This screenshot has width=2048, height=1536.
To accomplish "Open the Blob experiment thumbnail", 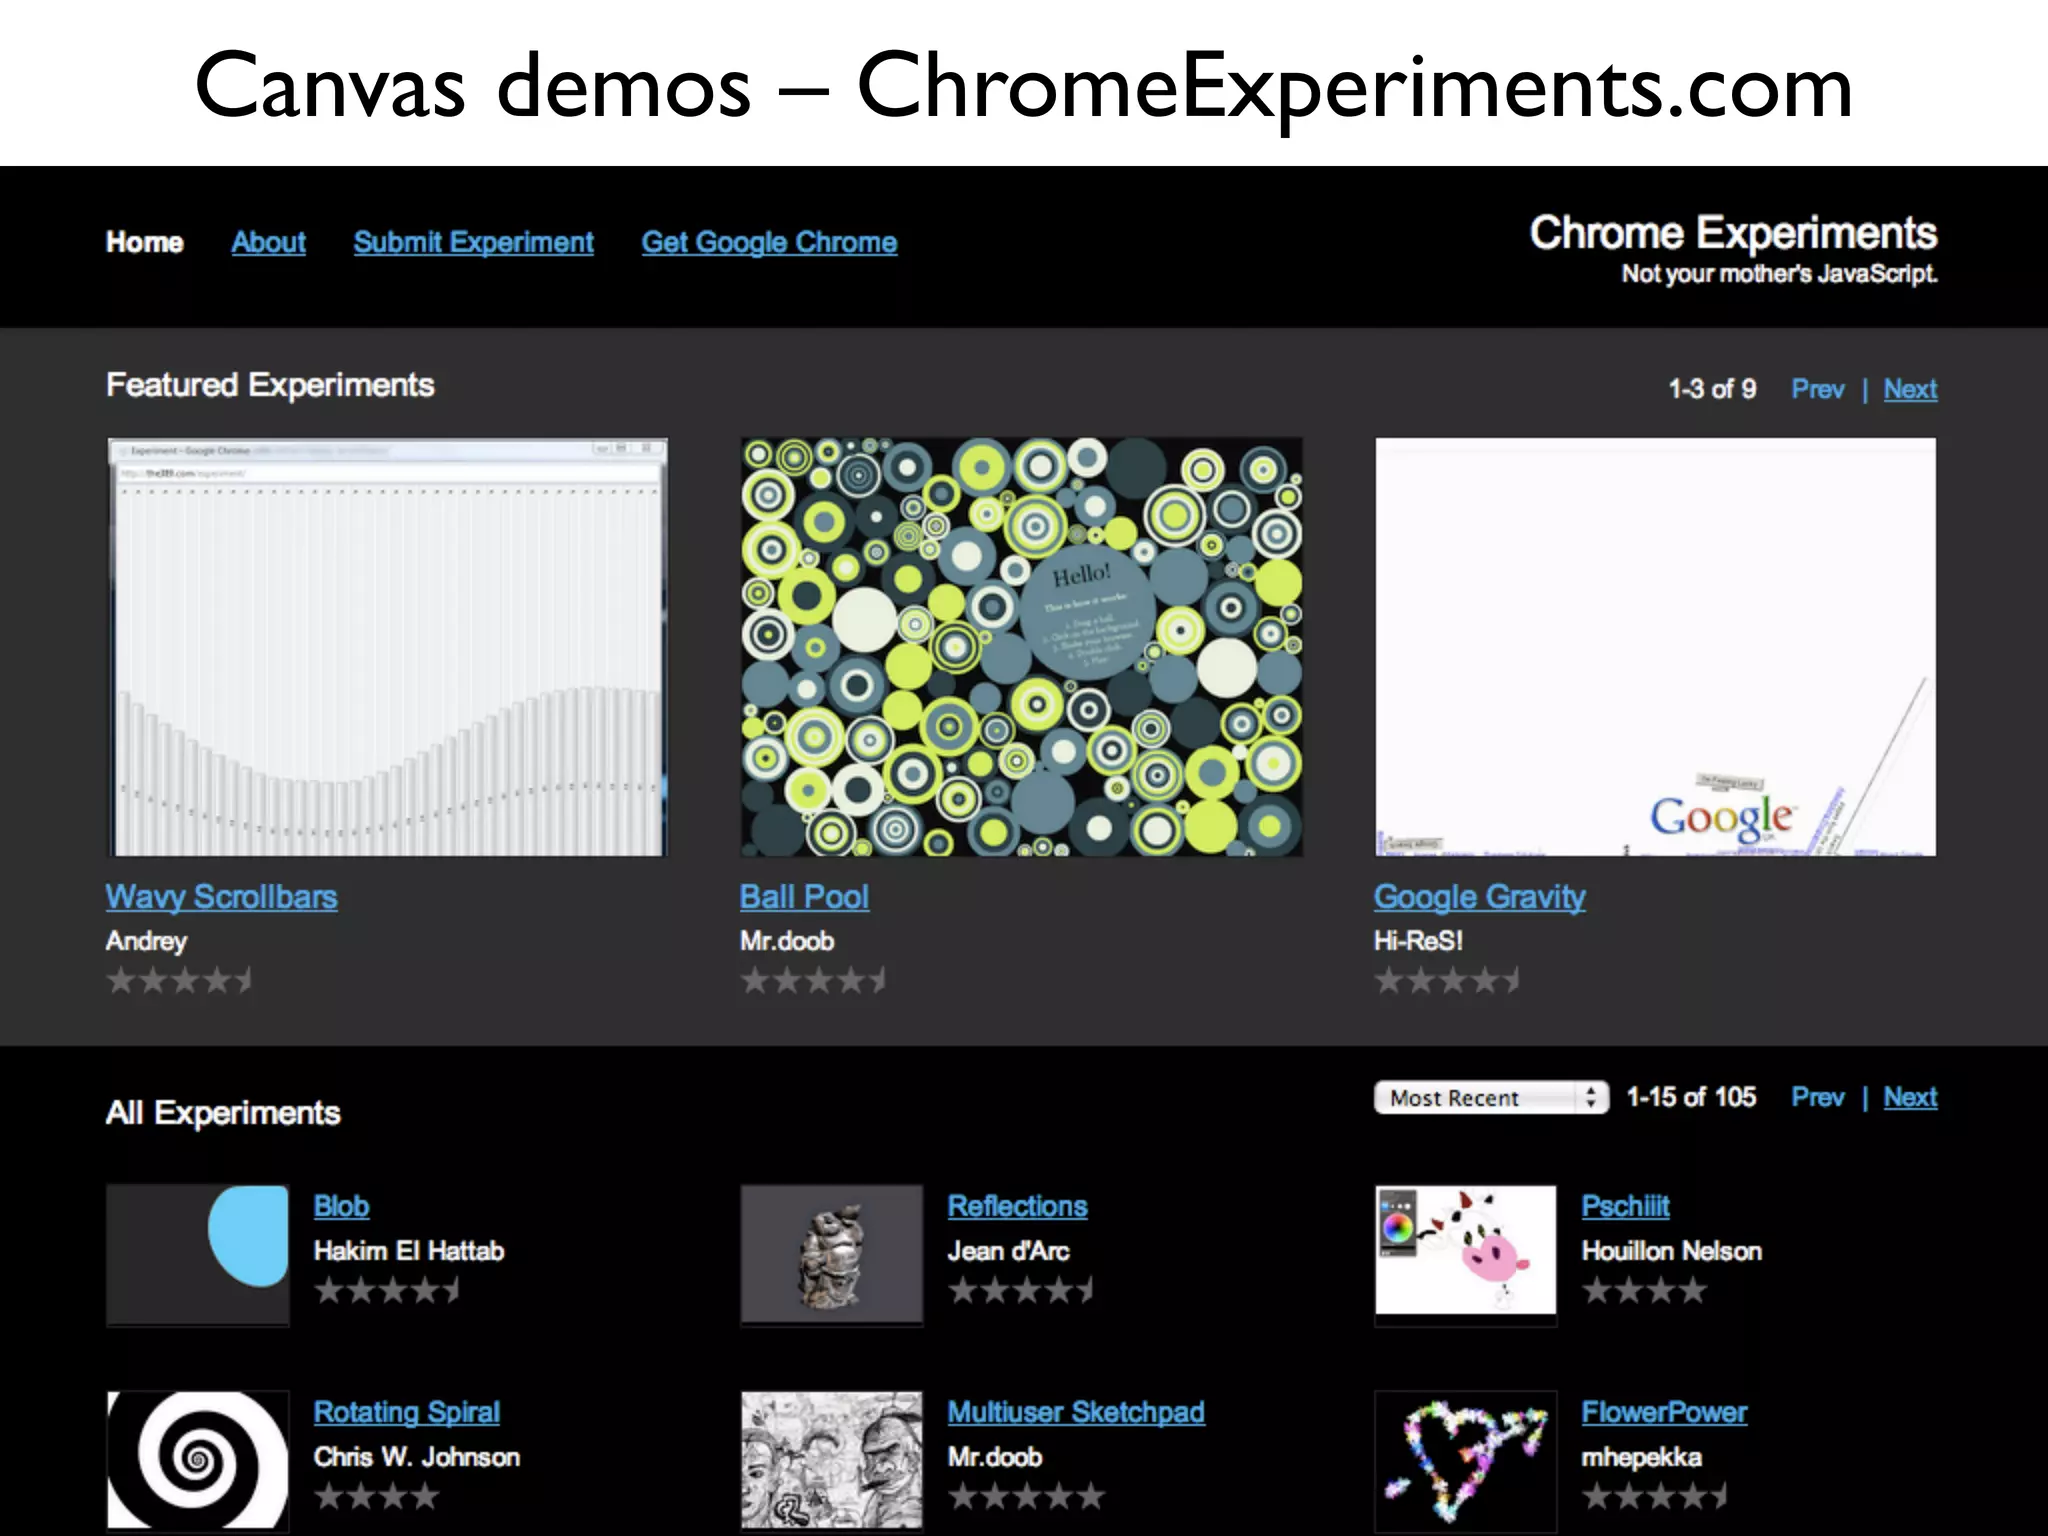I will (198, 1255).
